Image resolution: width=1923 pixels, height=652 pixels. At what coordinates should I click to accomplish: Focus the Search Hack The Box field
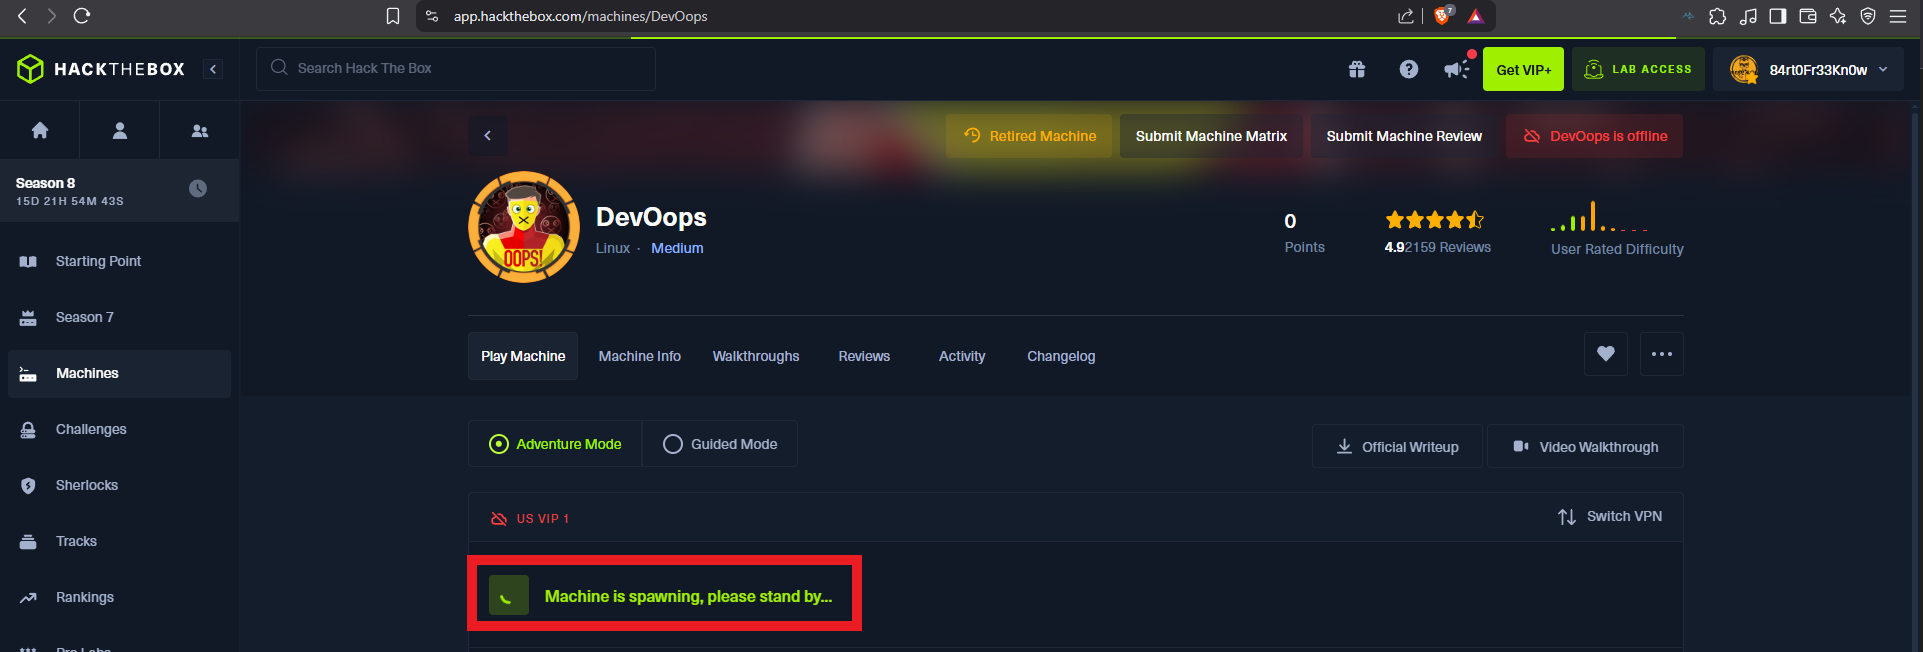coord(456,68)
